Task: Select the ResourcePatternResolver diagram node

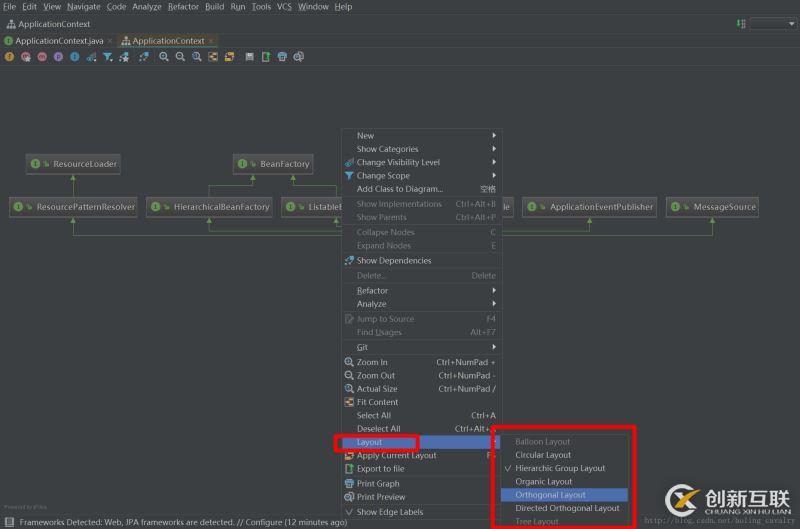Action: click(x=73, y=207)
